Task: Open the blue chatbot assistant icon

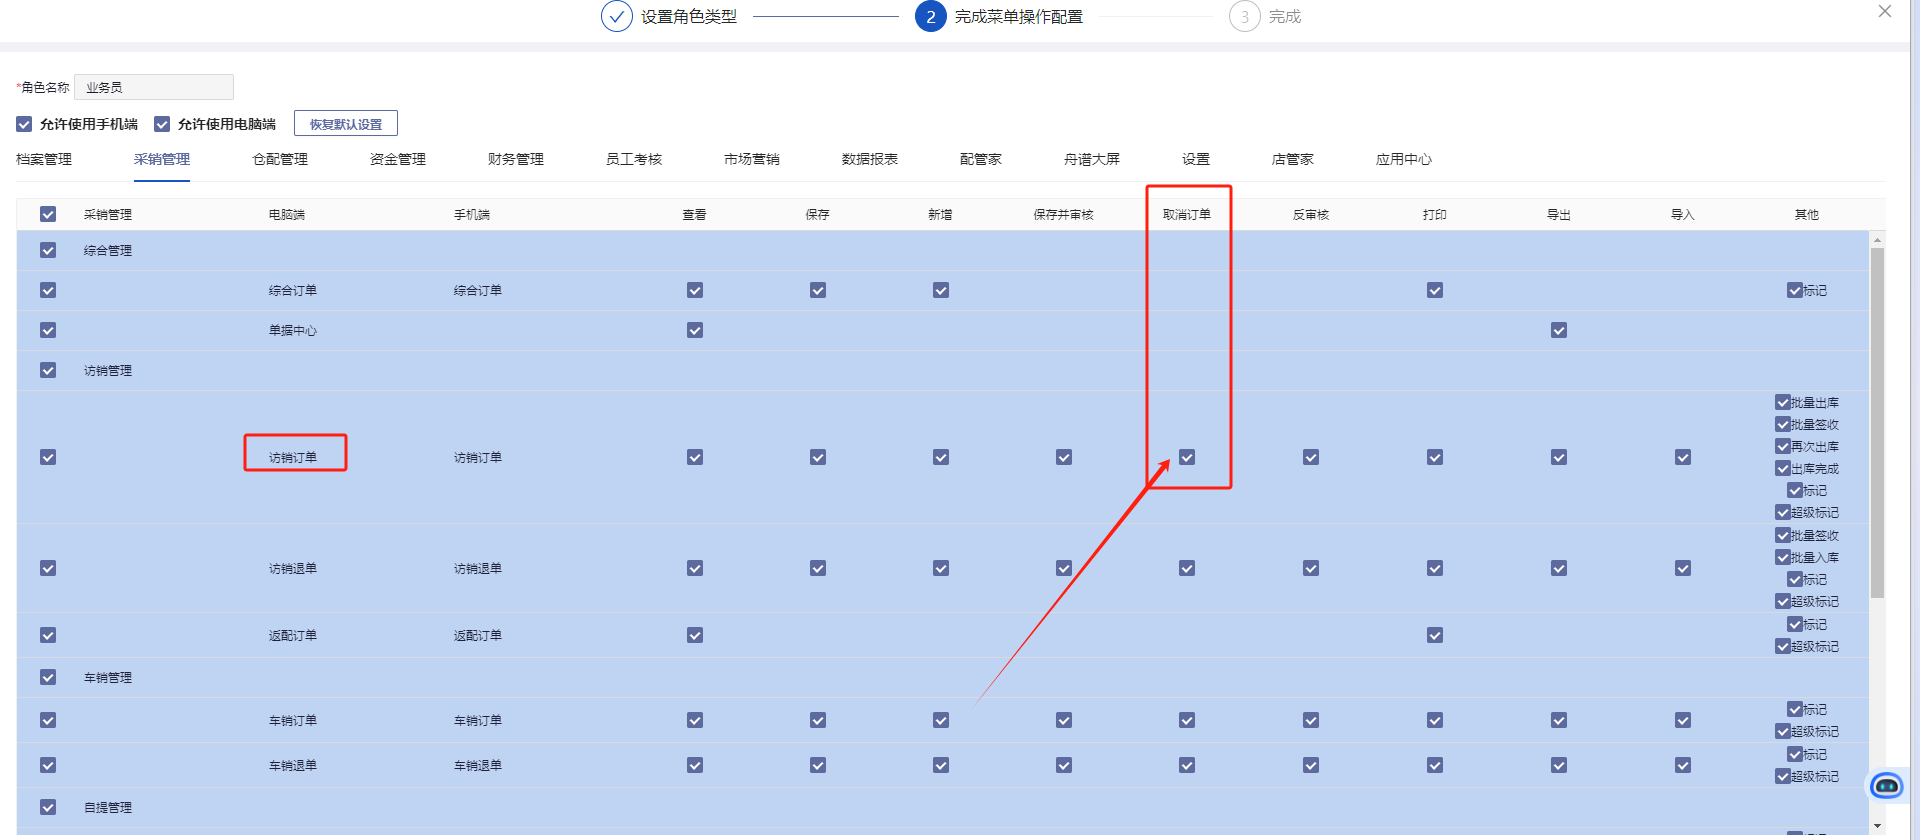Action: point(1886,786)
